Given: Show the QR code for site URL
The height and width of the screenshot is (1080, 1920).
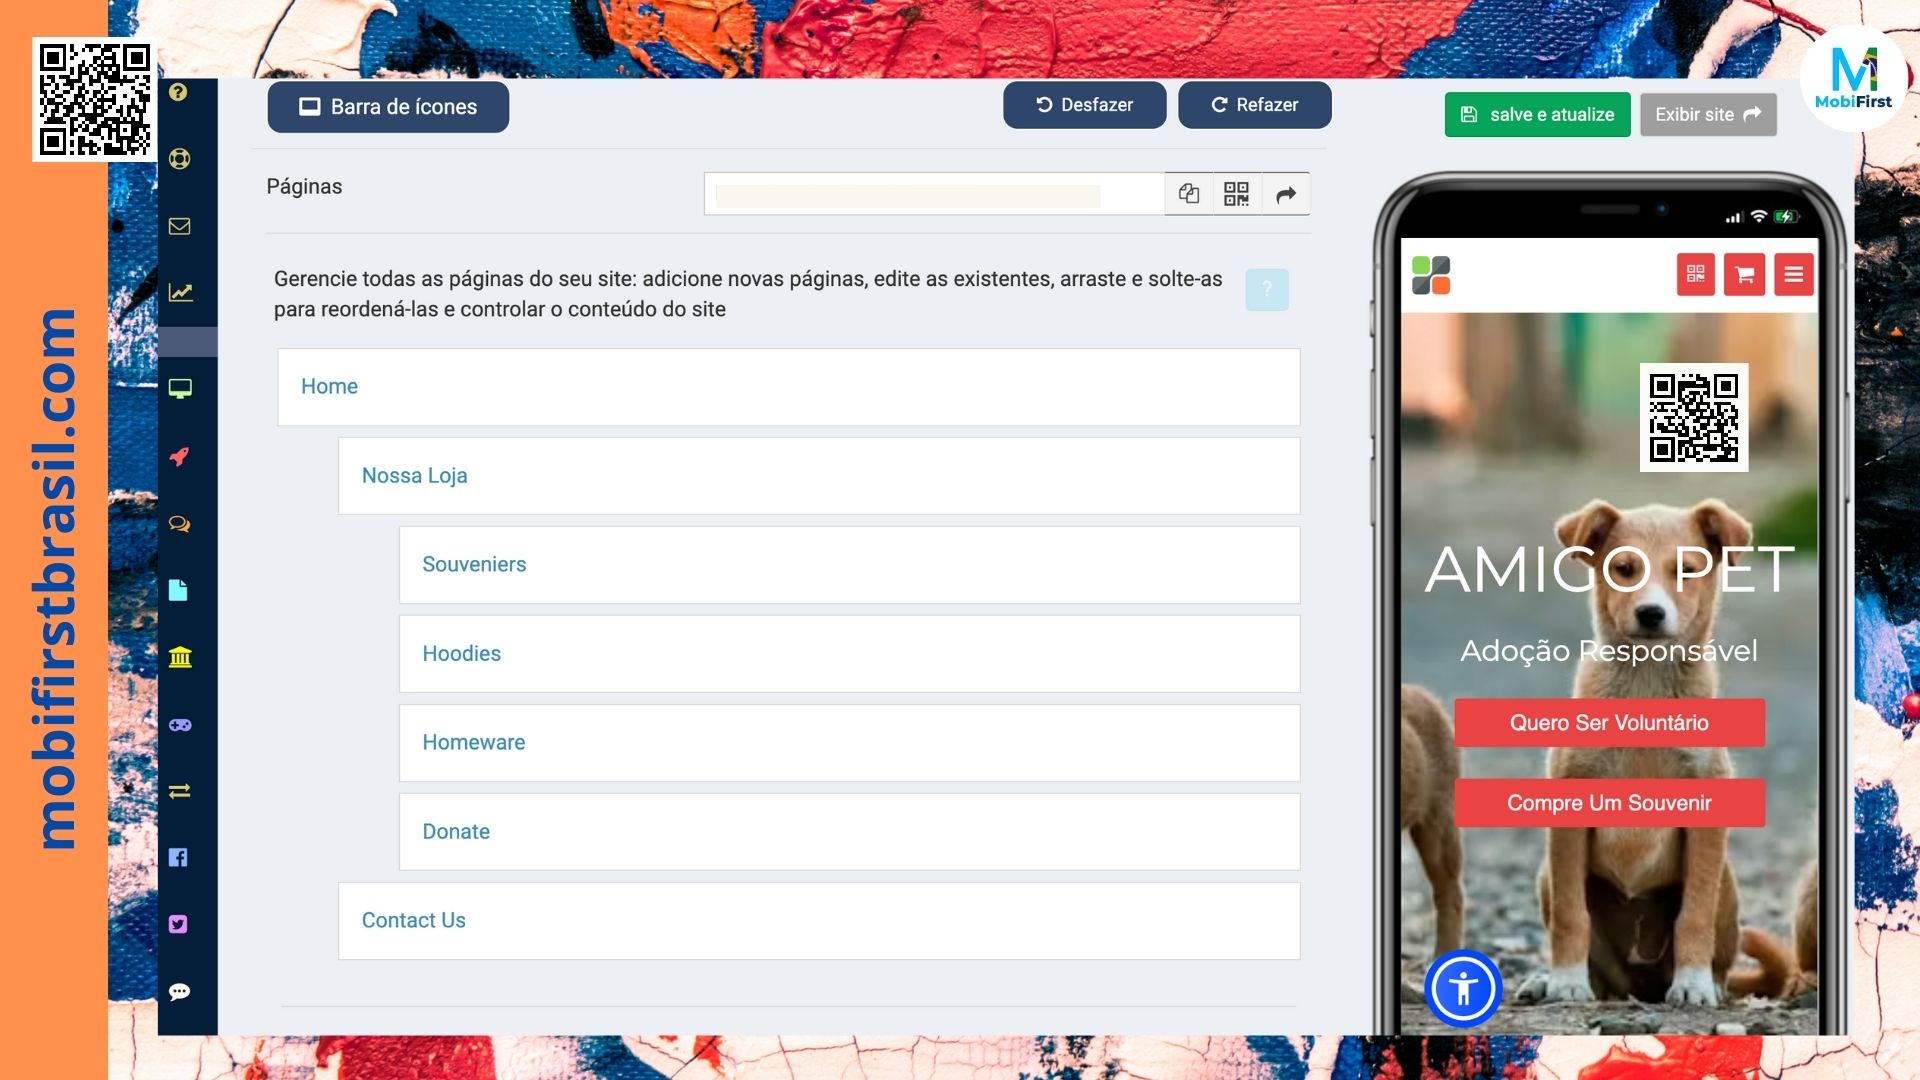Looking at the screenshot, I should [1236, 194].
